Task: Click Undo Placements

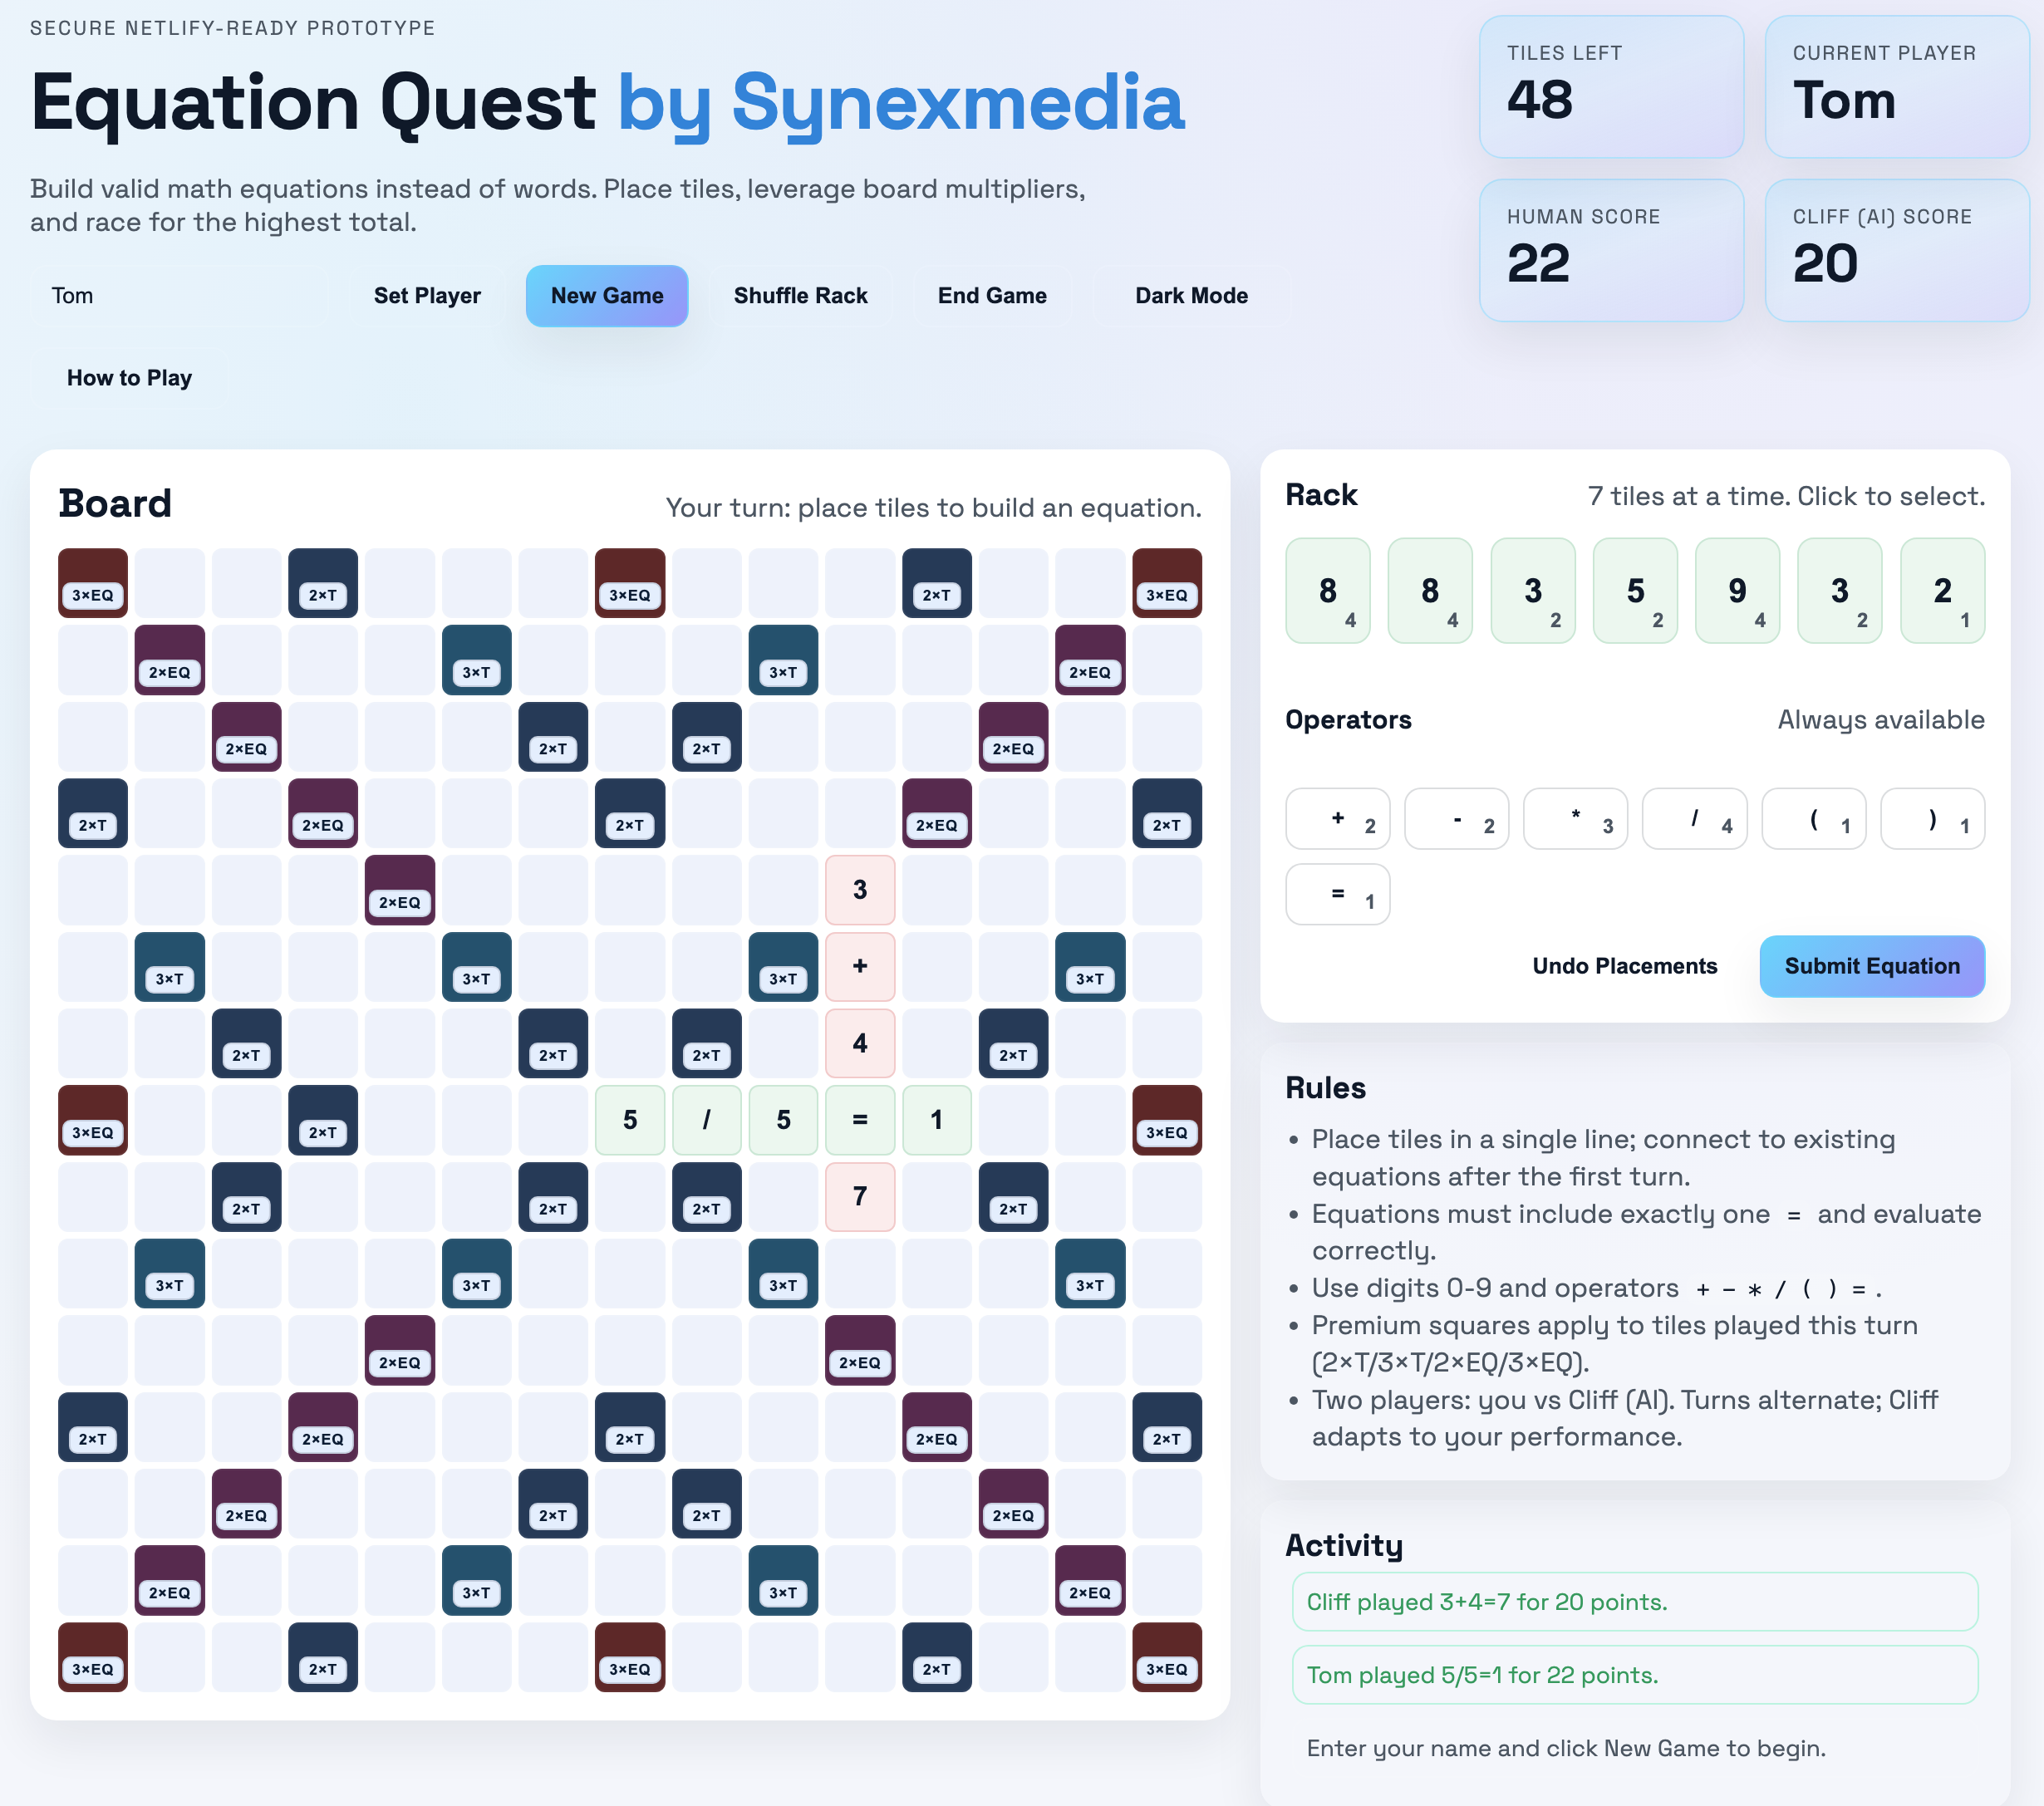Action: (x=1624, y=966)
